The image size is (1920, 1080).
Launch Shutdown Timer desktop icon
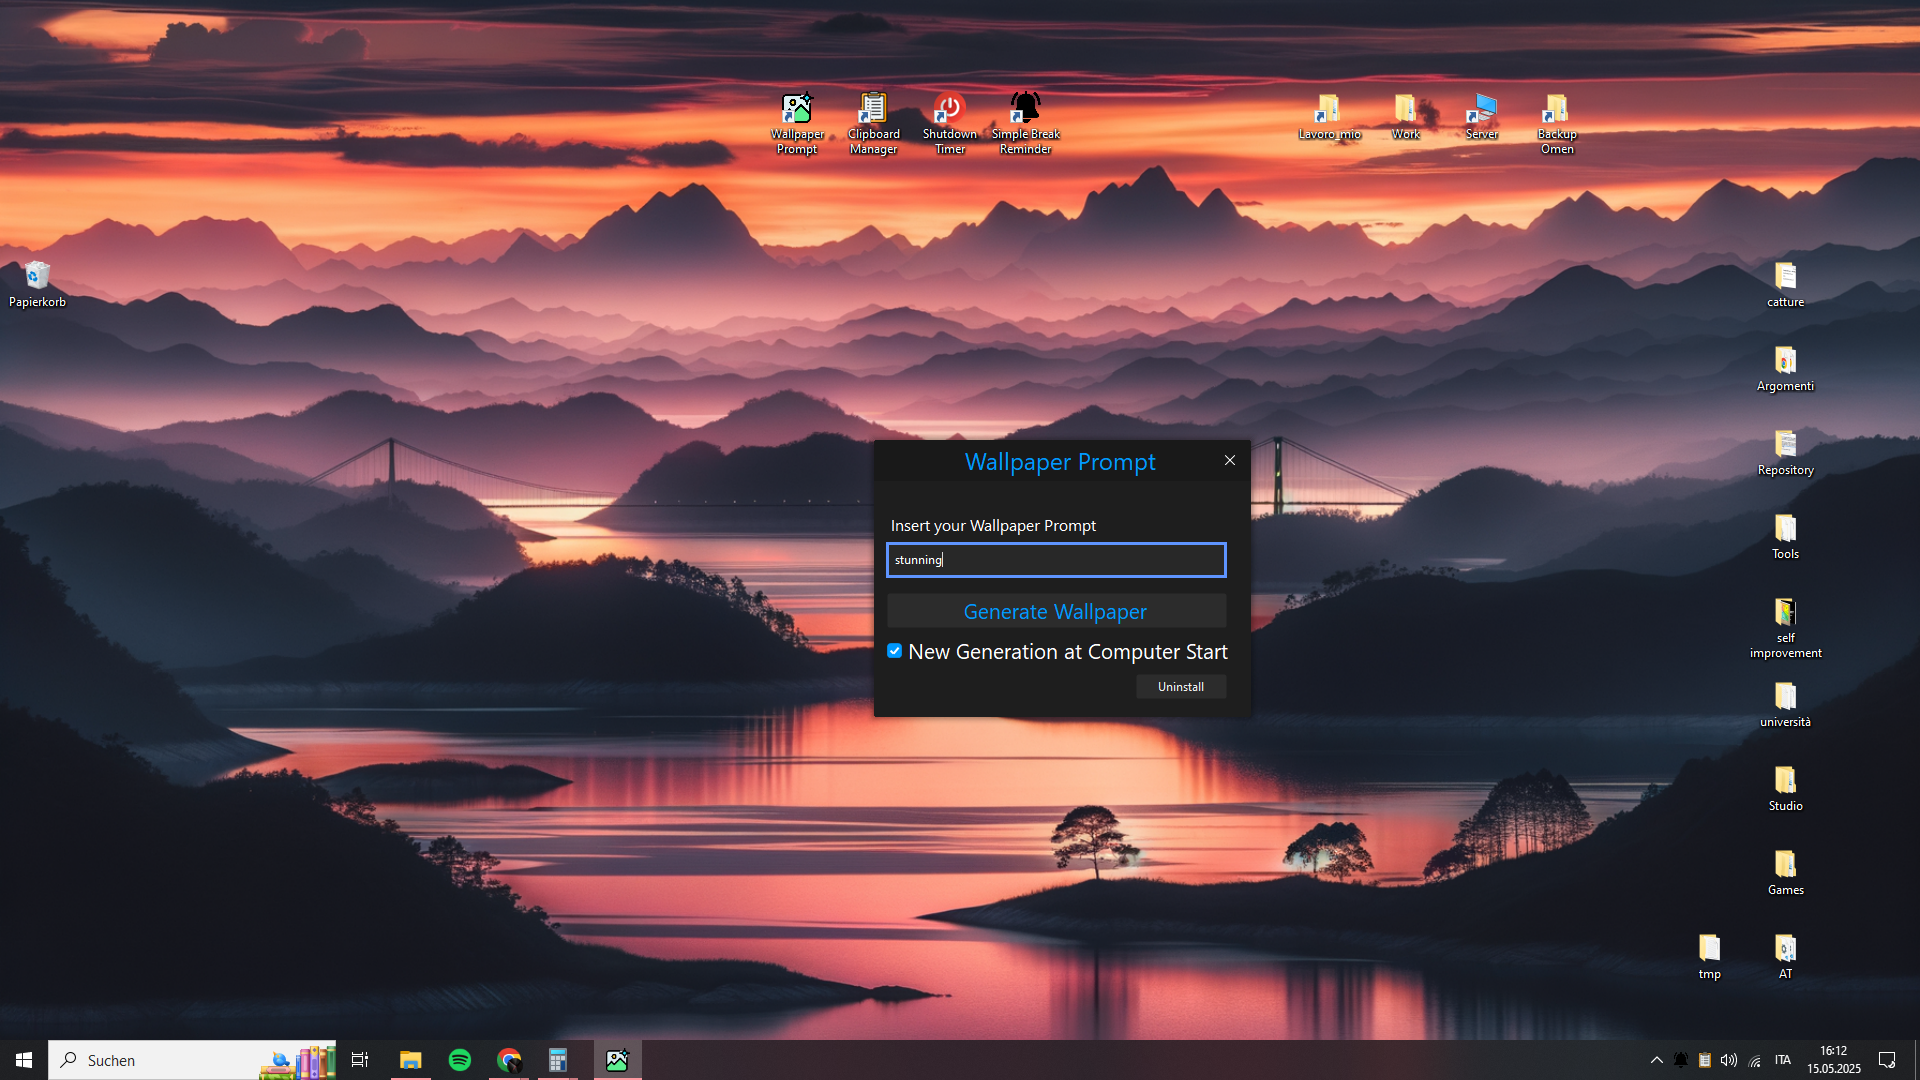[x=949, y=122]
